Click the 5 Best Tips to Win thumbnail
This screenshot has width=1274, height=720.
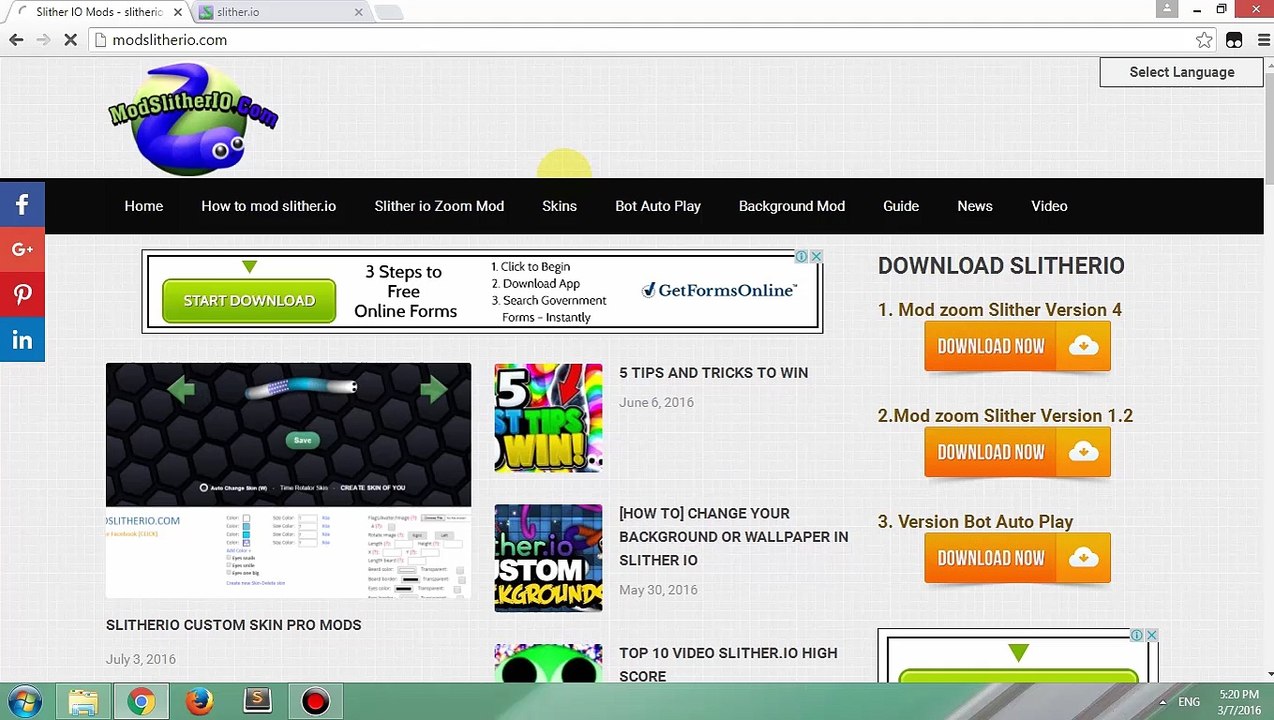(548, 417)
